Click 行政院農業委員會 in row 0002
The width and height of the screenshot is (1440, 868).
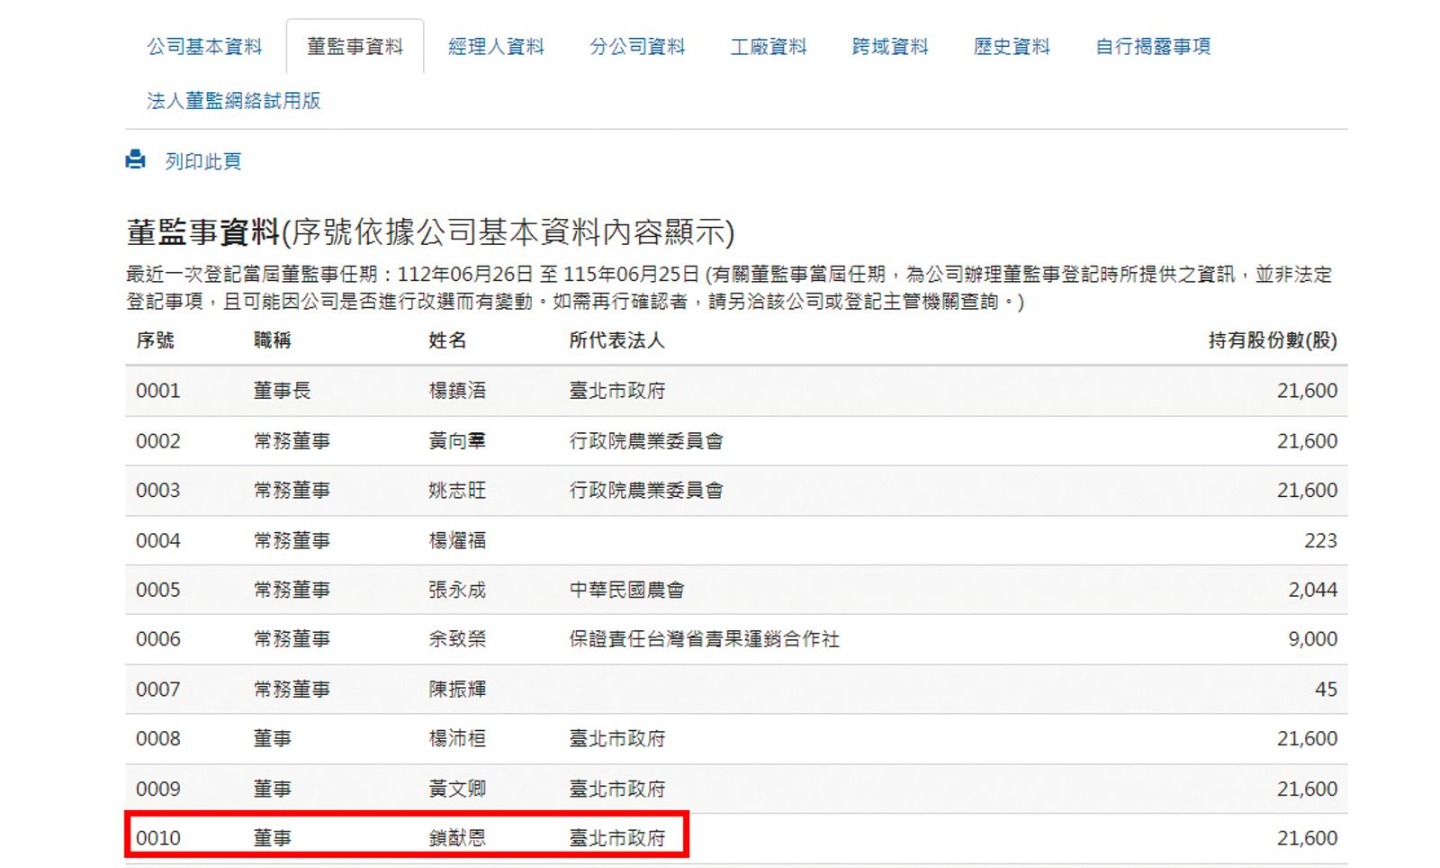(646, 440)
